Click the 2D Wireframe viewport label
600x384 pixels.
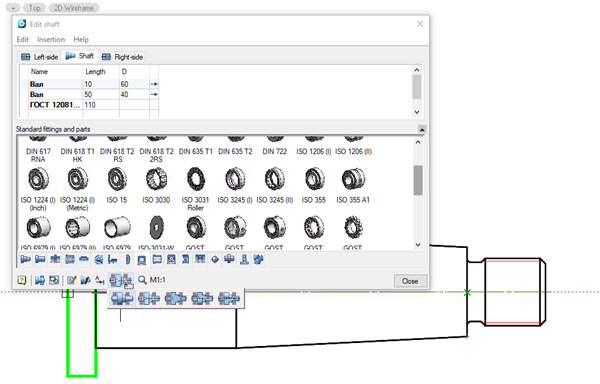[74, 8]
